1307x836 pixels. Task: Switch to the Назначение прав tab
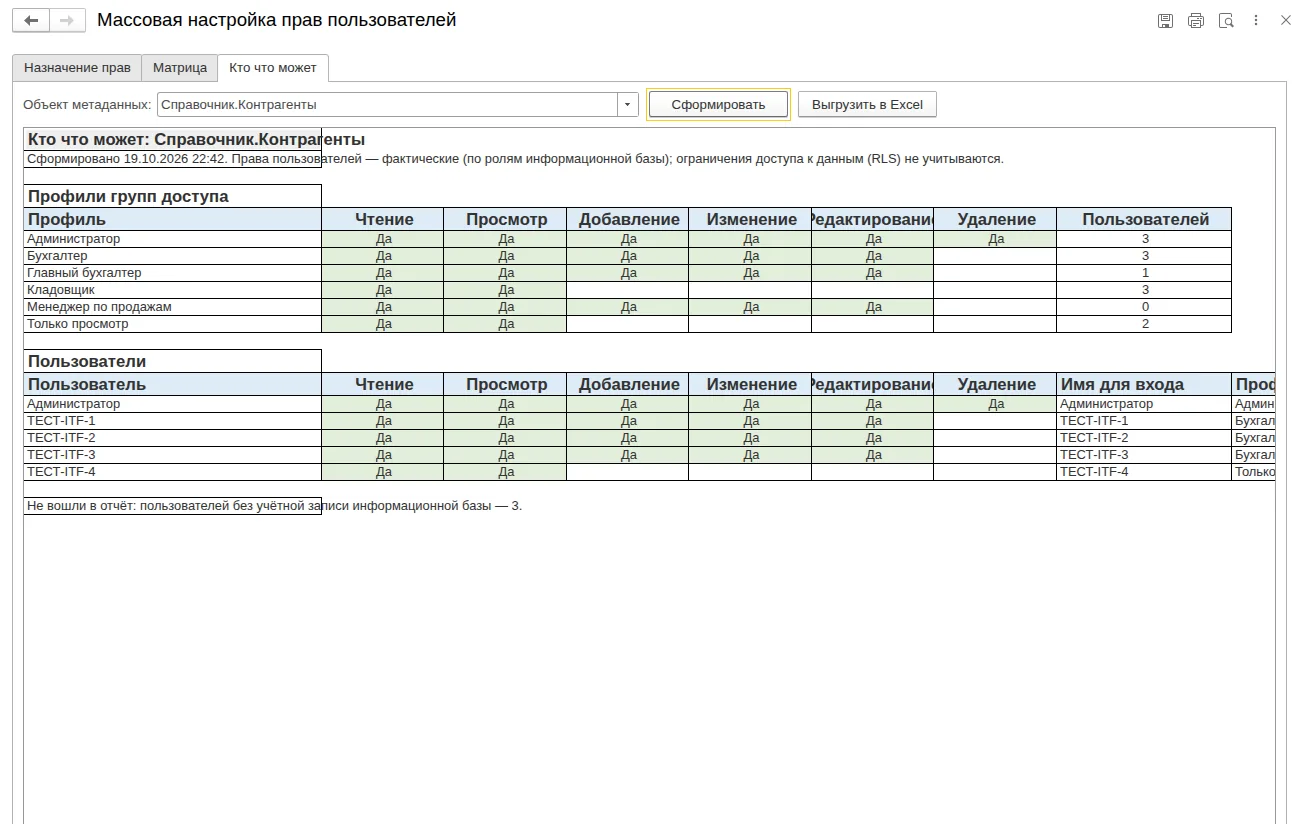pyautogui.click(x=77, y=68)
